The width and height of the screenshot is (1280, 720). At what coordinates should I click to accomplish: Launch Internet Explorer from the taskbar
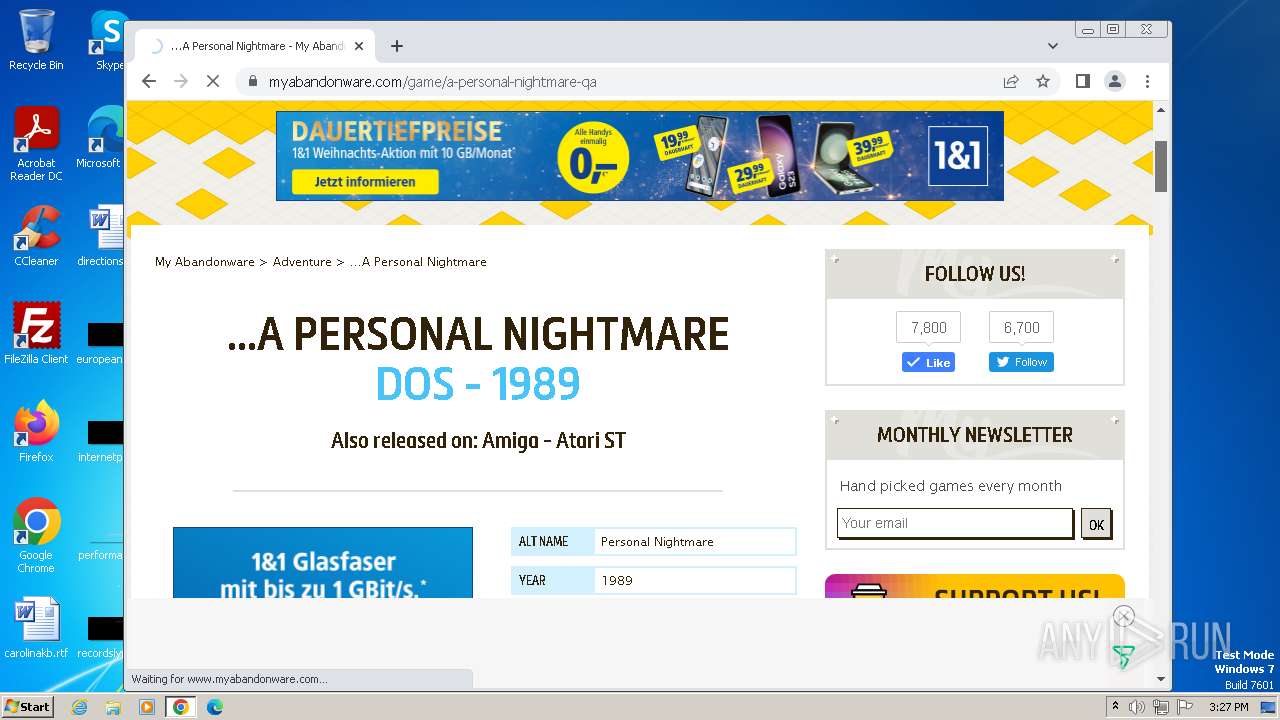point(80,707)
